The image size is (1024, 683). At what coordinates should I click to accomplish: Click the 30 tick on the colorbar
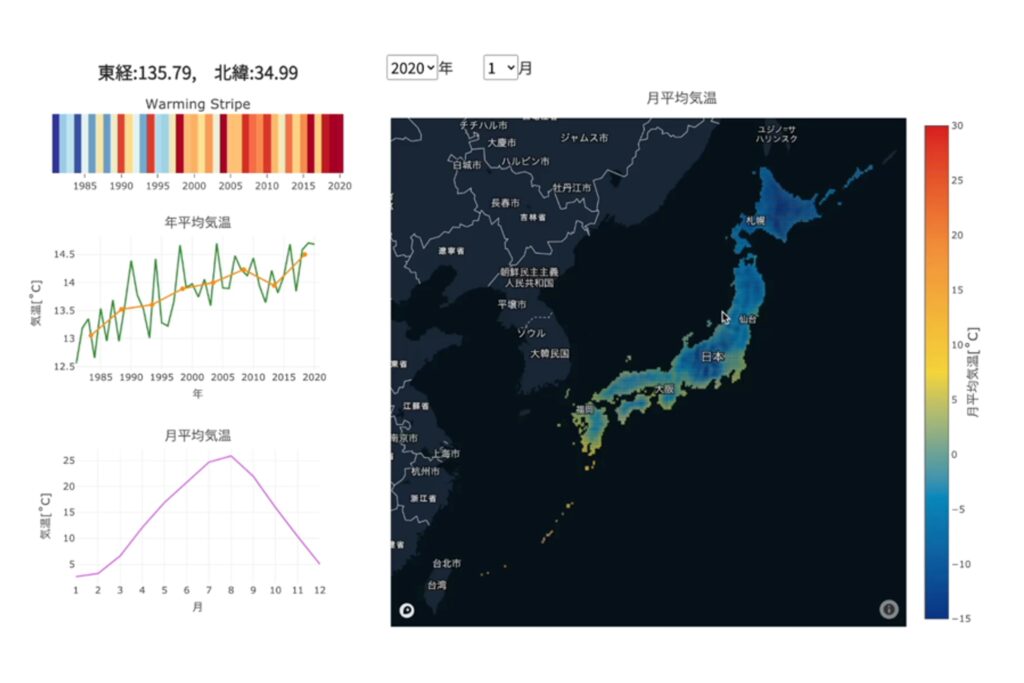957,125
